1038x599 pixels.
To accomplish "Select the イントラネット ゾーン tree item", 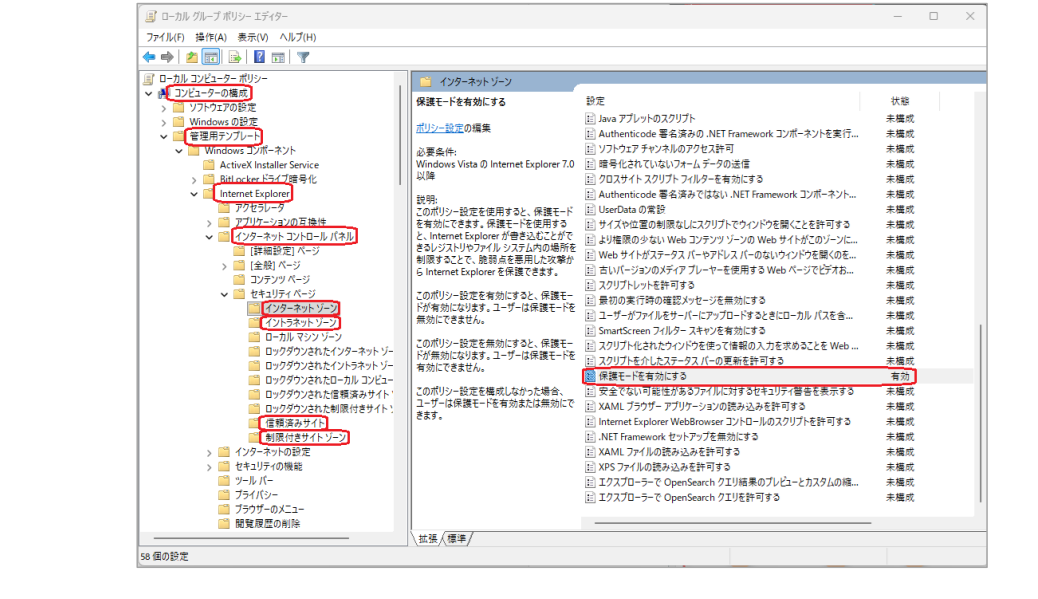I will [299, 321].
